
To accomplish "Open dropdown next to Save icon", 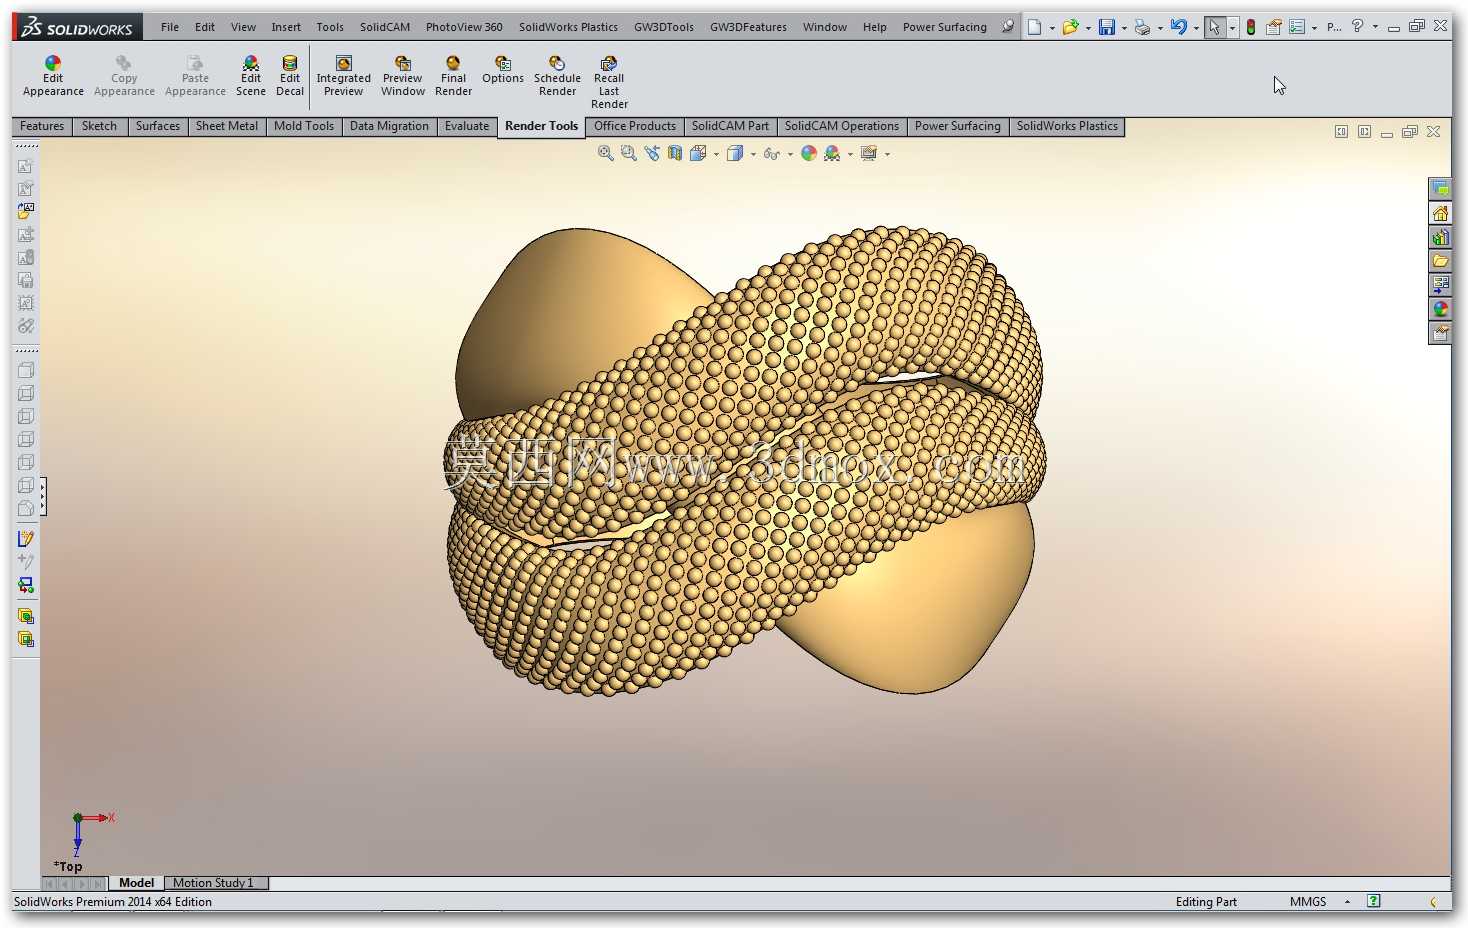I will [1124, 28].
